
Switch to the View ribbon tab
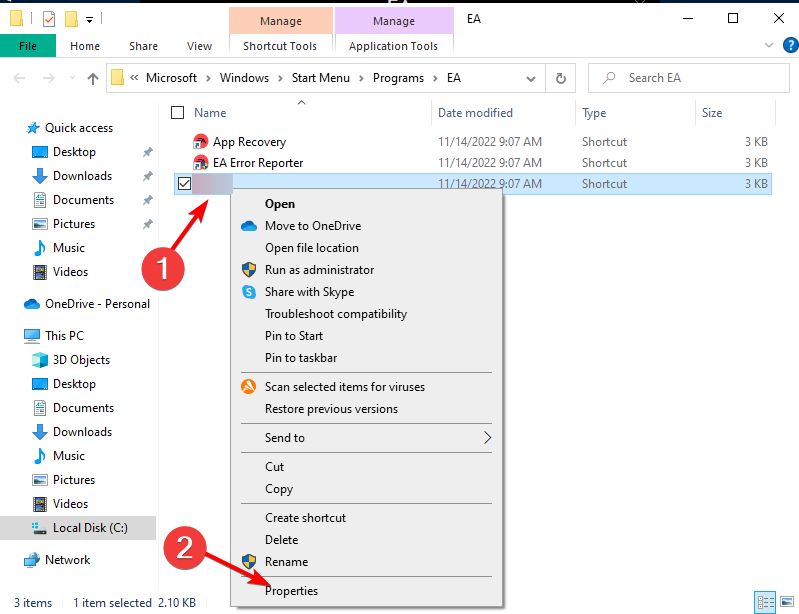(199, 46)
